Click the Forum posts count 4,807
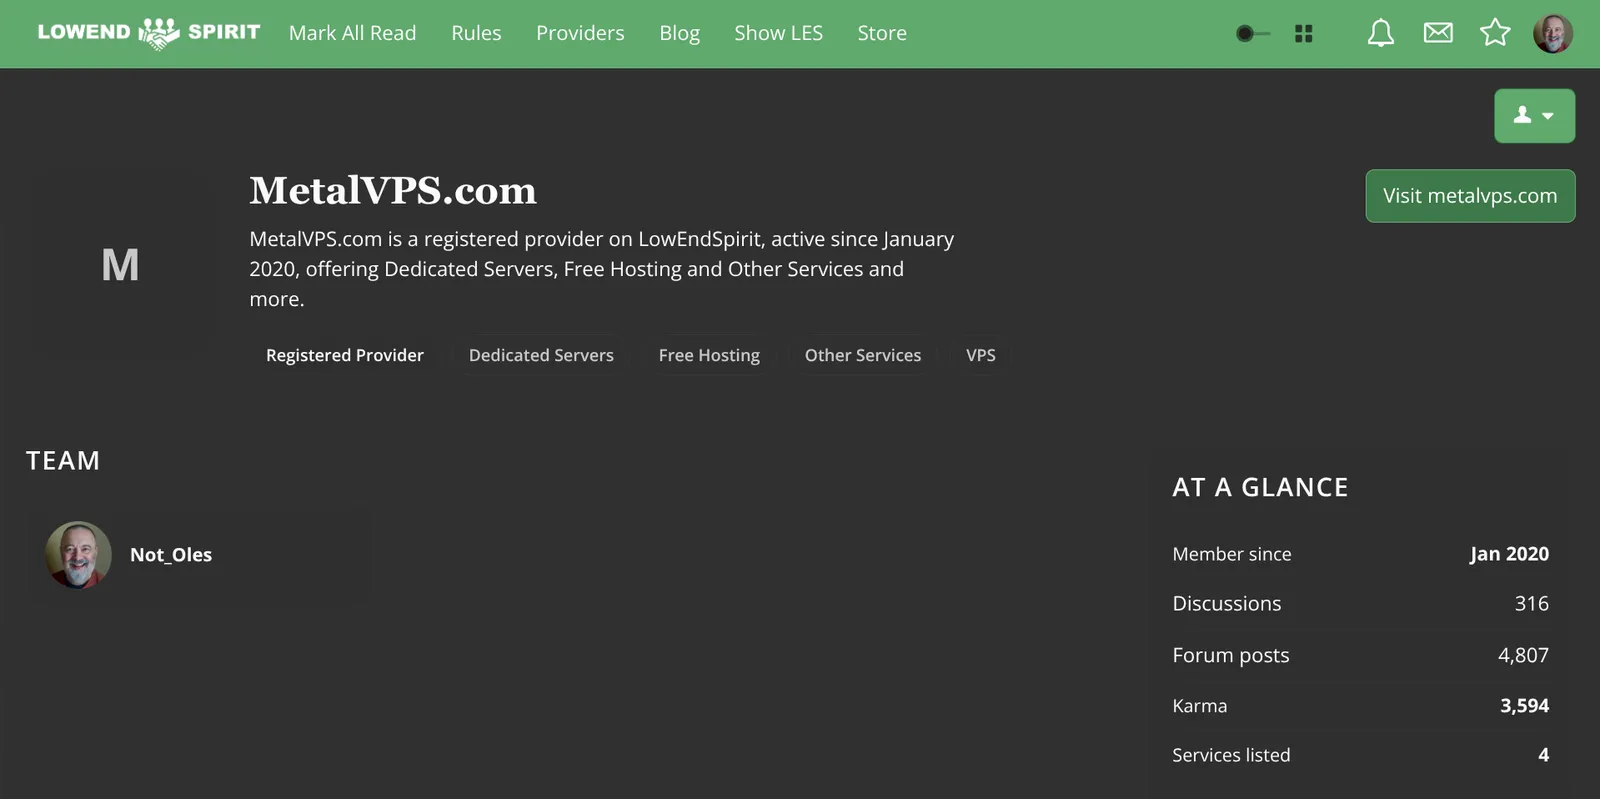 1523,656
